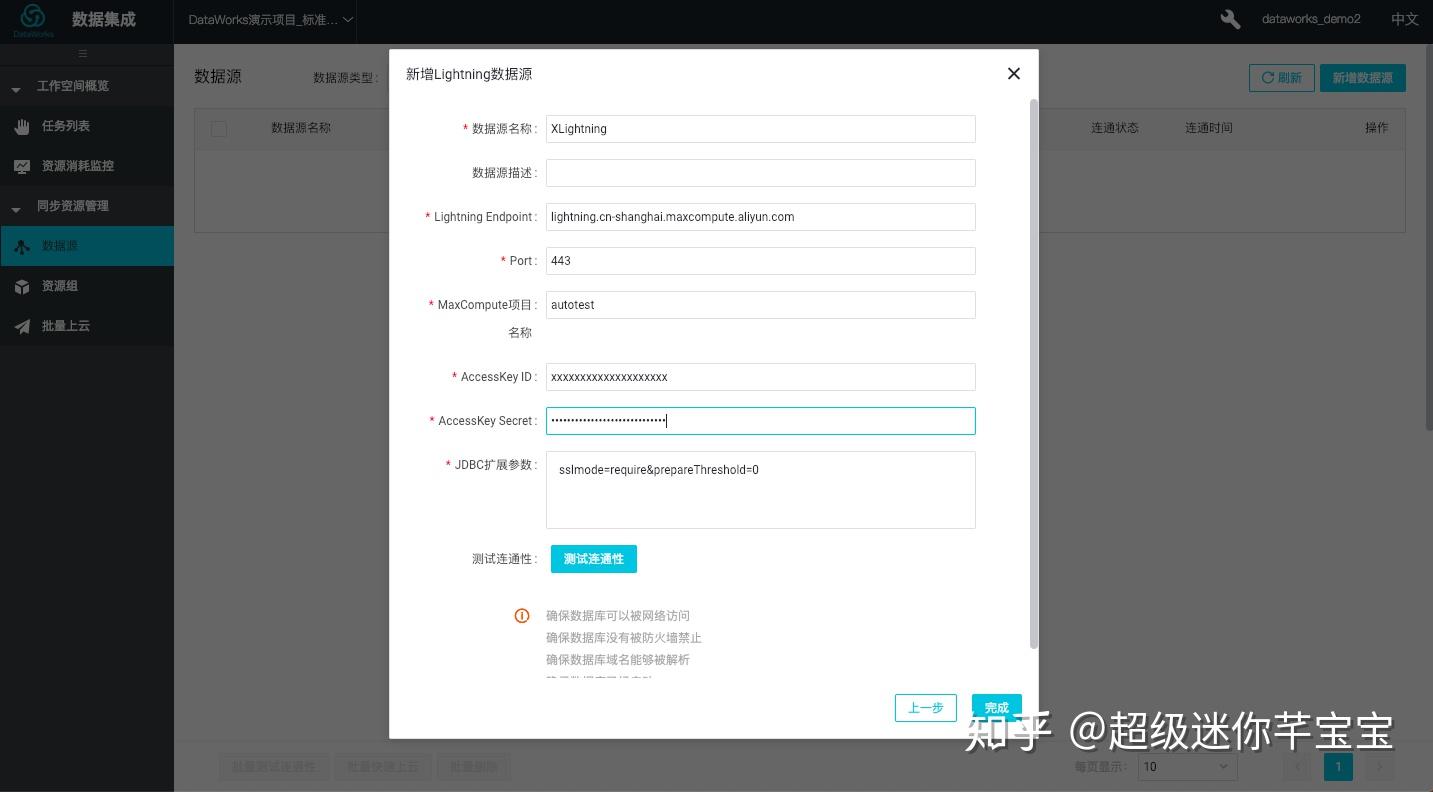Click the 数据源 node icon in the sidebar
The width and height of the screenshot is (1433, 792).
[22, 245]
